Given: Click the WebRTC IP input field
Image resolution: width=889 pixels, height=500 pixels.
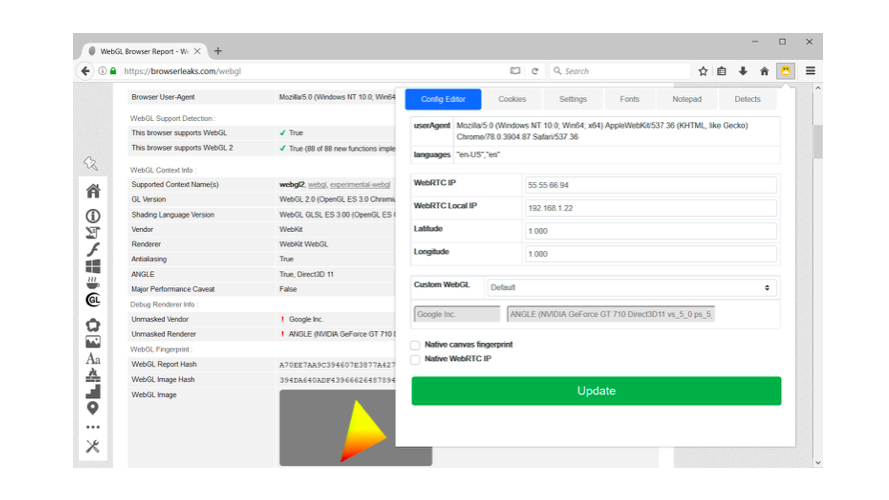Looking at the screenshot, I should coord(650,185).
